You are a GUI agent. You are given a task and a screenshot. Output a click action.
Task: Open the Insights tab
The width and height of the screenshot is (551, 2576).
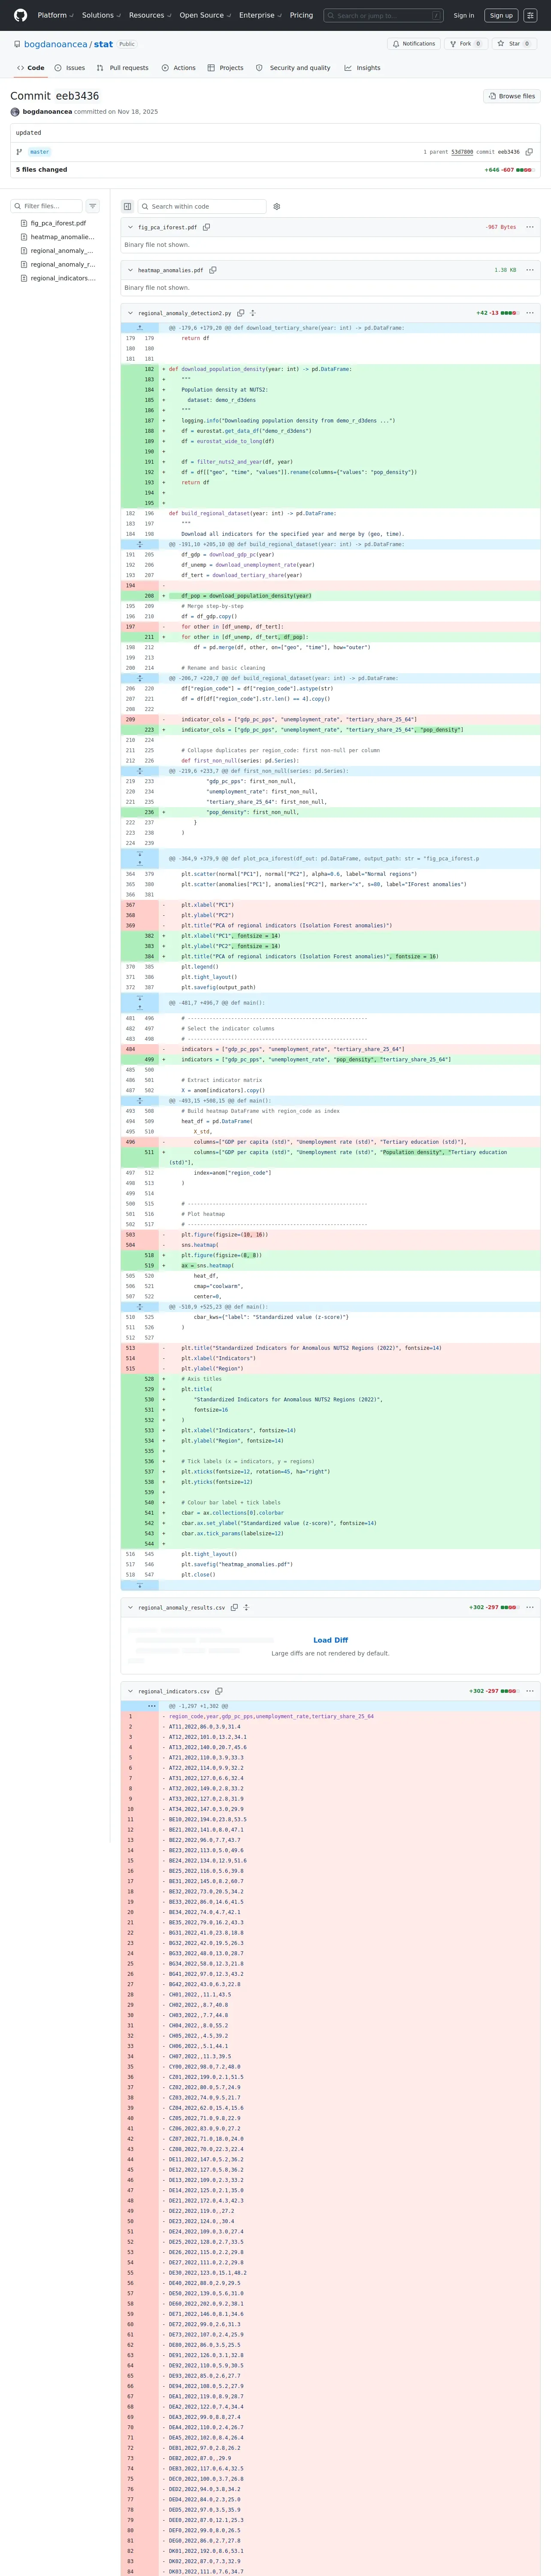point(362,68)
